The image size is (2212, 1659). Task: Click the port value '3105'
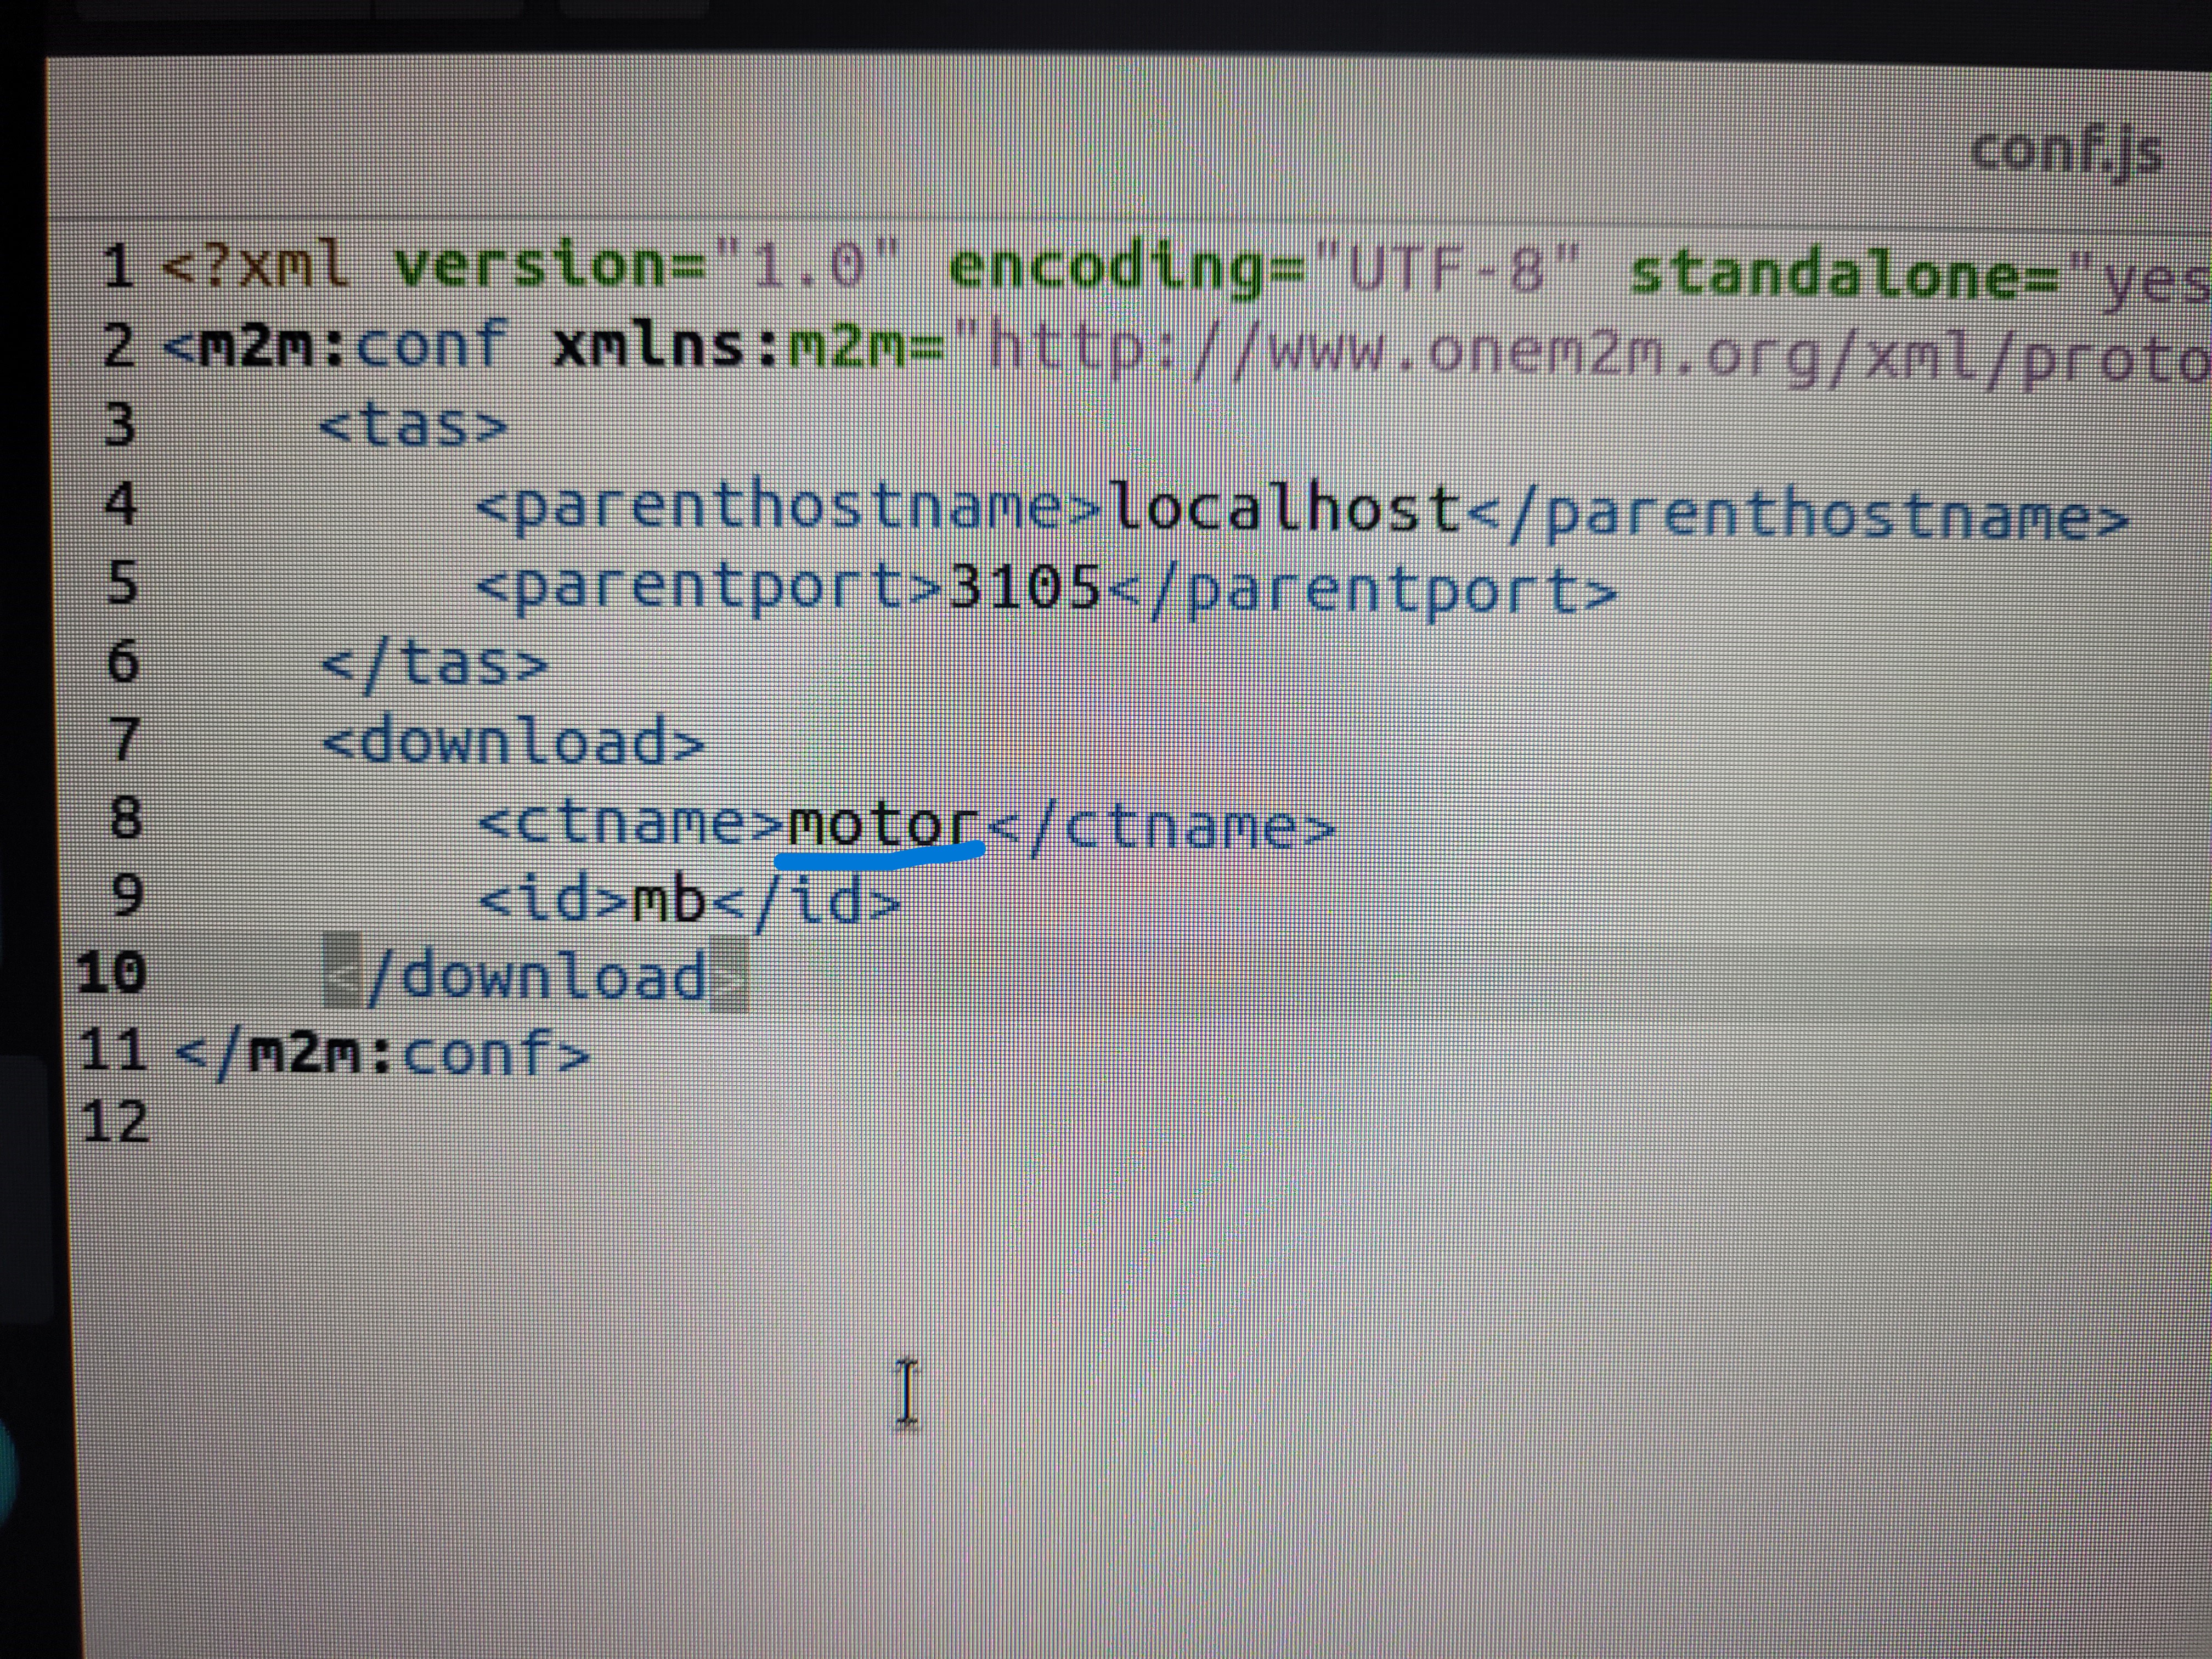(1025, 586)
